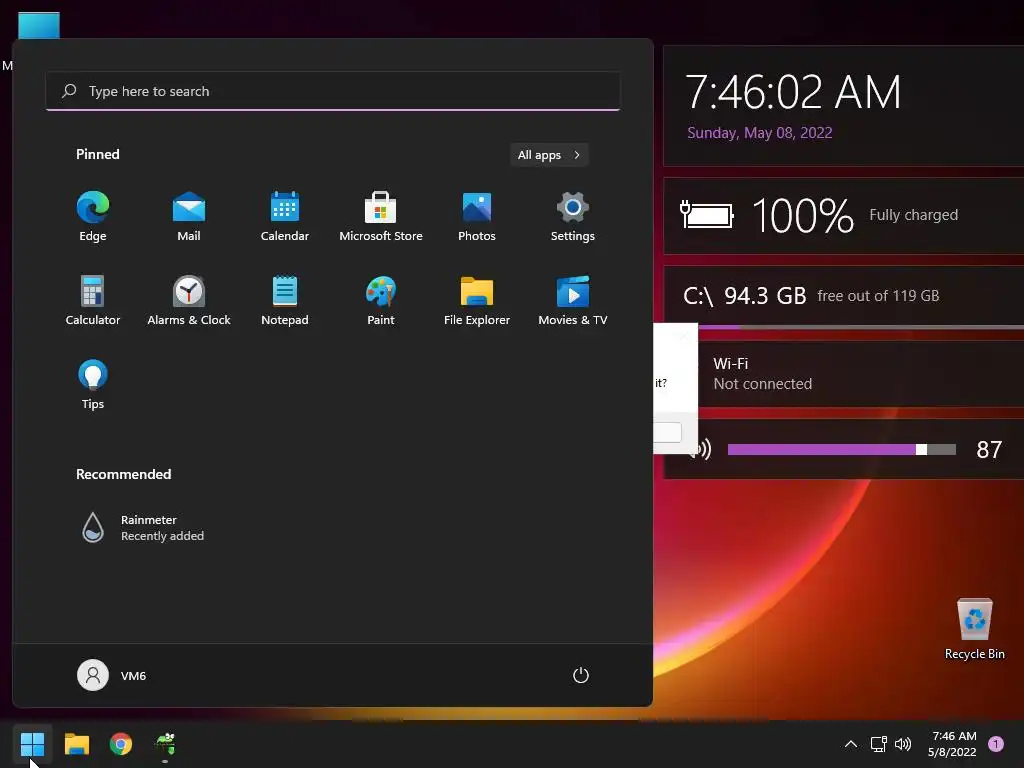Image resolution: width=1024 pixels, height=768 pixels.
Task: Click the Sunday, May 08, 2022 date
Action: click(760, 133)
